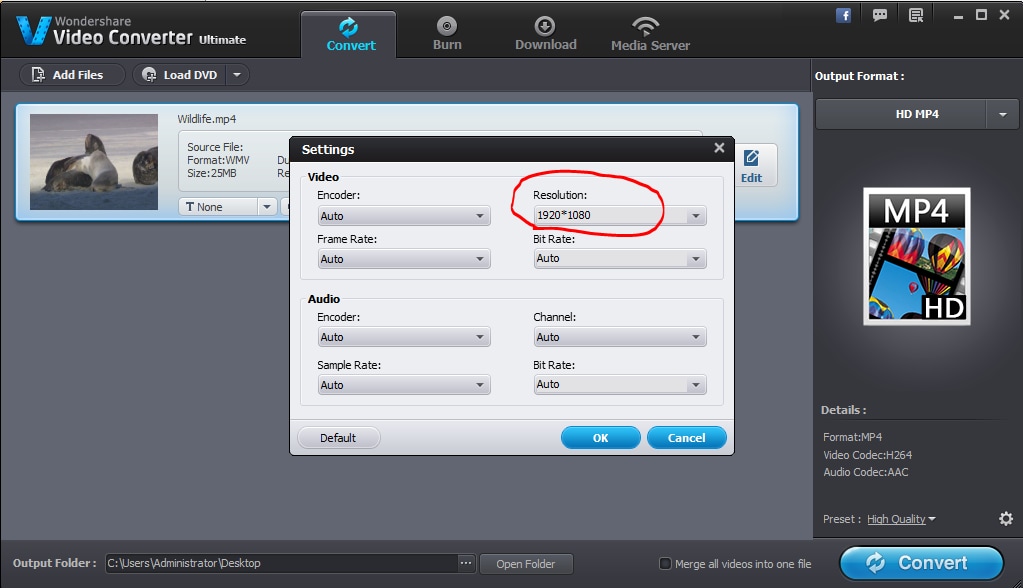Click the Wildlife.mp4 file name
Image resolution: width=1023 pixels, height=588 pixels.
207,119
